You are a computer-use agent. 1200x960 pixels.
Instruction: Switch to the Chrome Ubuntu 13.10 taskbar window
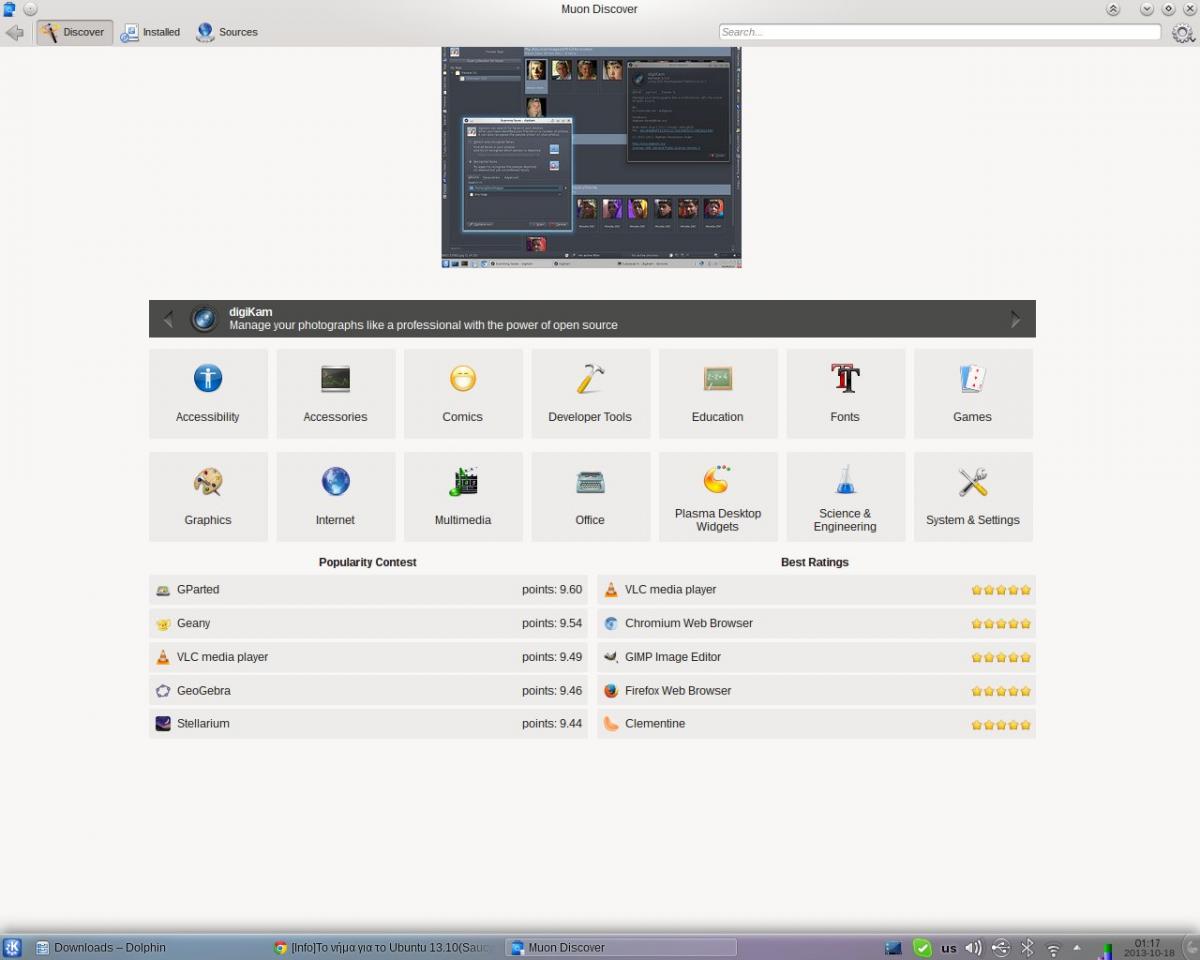click(383, 947)
